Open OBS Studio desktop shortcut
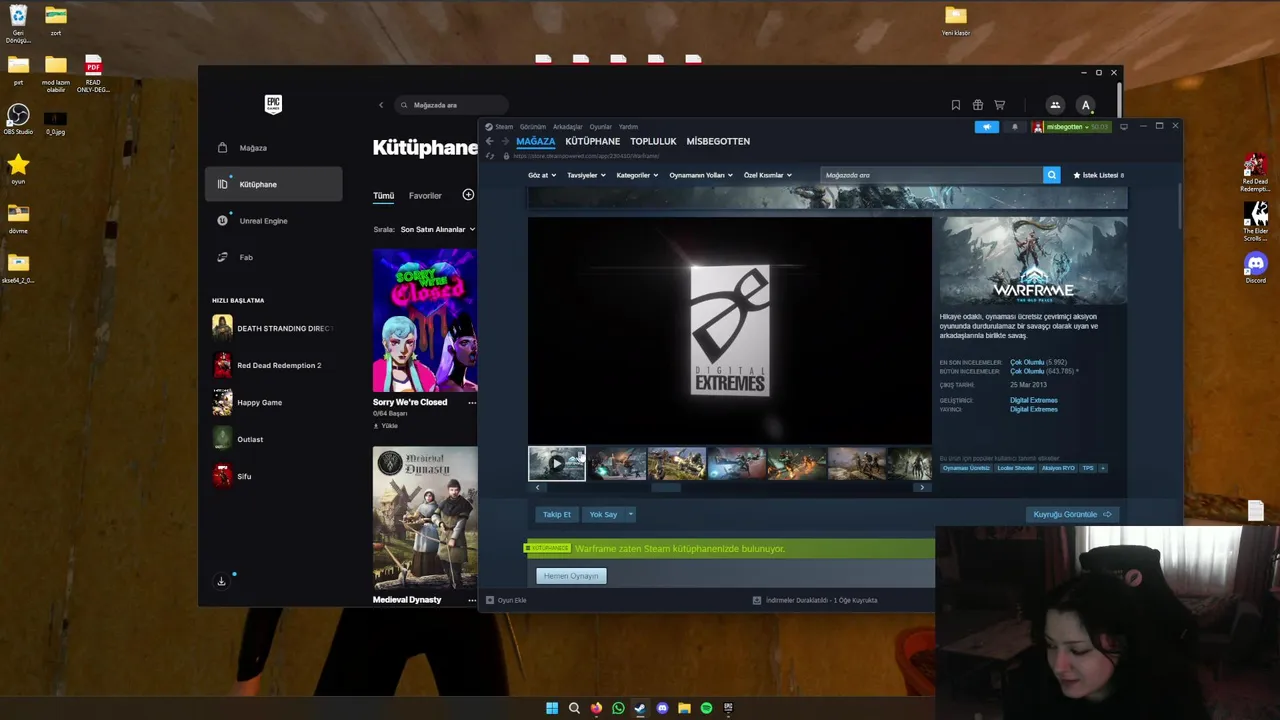Screen dimensions: 1280x720 click(x=18, y=120)
